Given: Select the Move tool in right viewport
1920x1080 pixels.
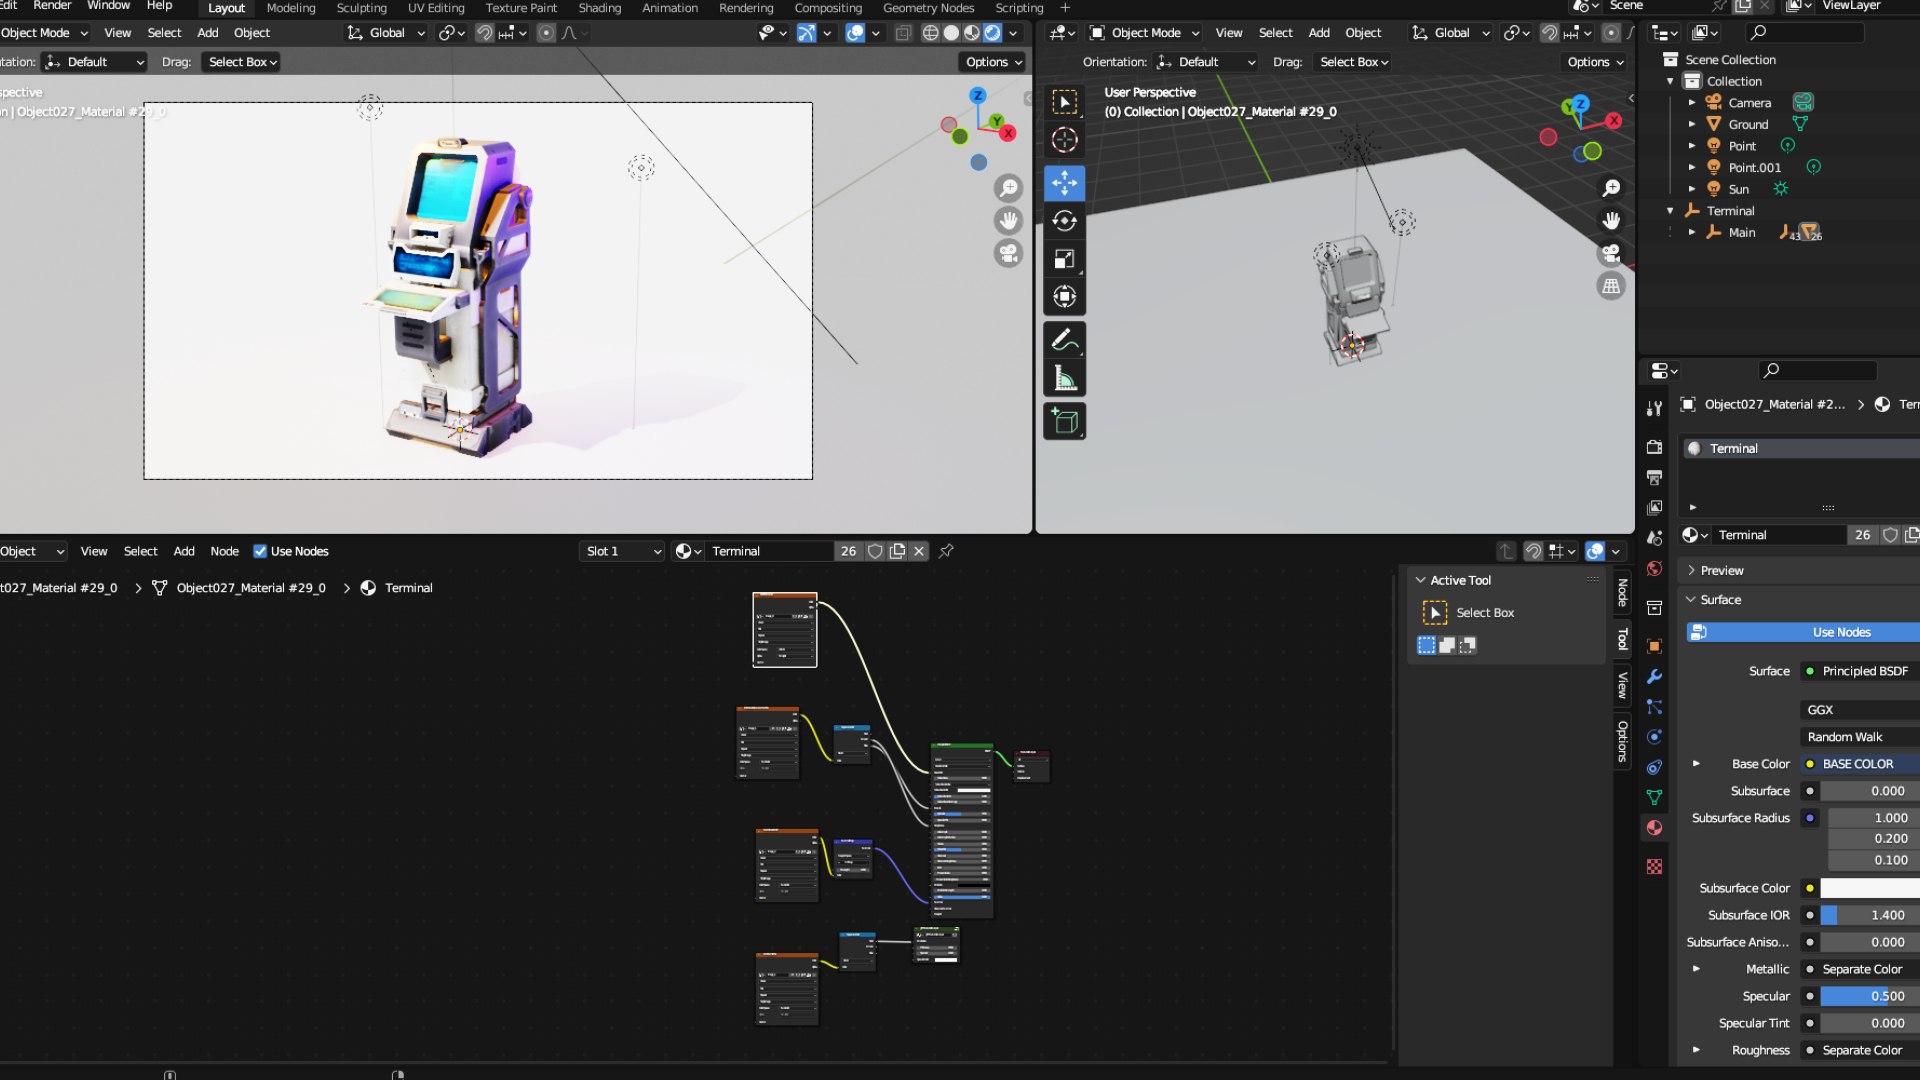Looking at the screenshot, I should tap(1064, 183).
